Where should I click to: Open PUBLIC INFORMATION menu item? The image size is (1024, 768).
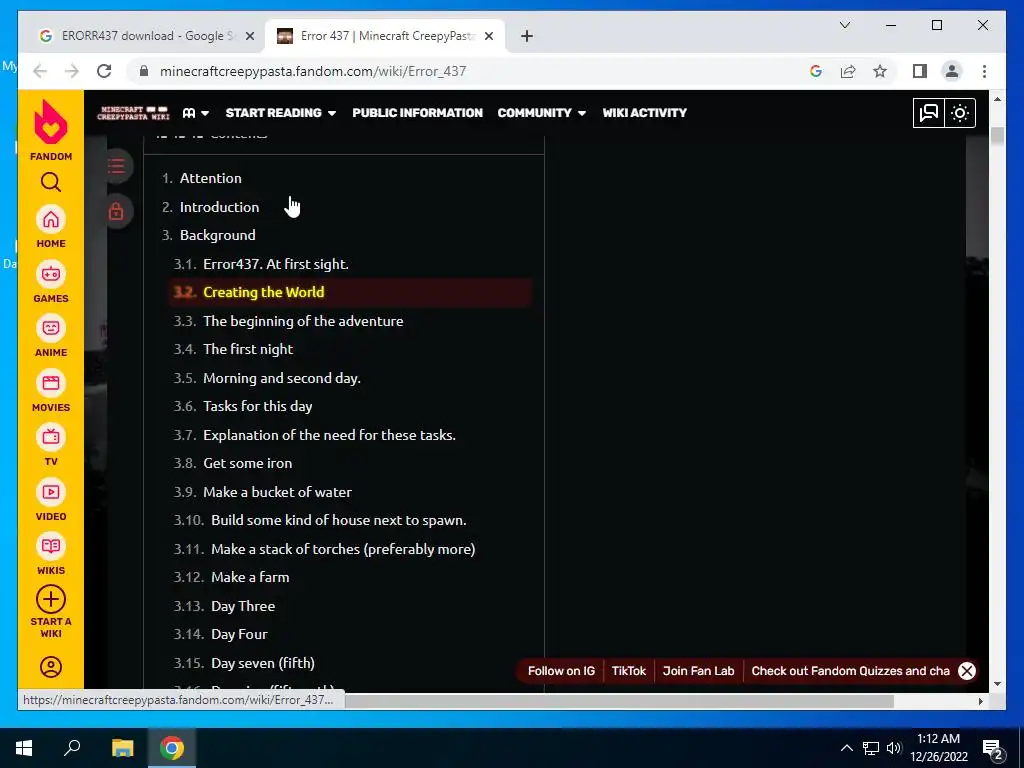pyautogui.click(x=417, y=113)
